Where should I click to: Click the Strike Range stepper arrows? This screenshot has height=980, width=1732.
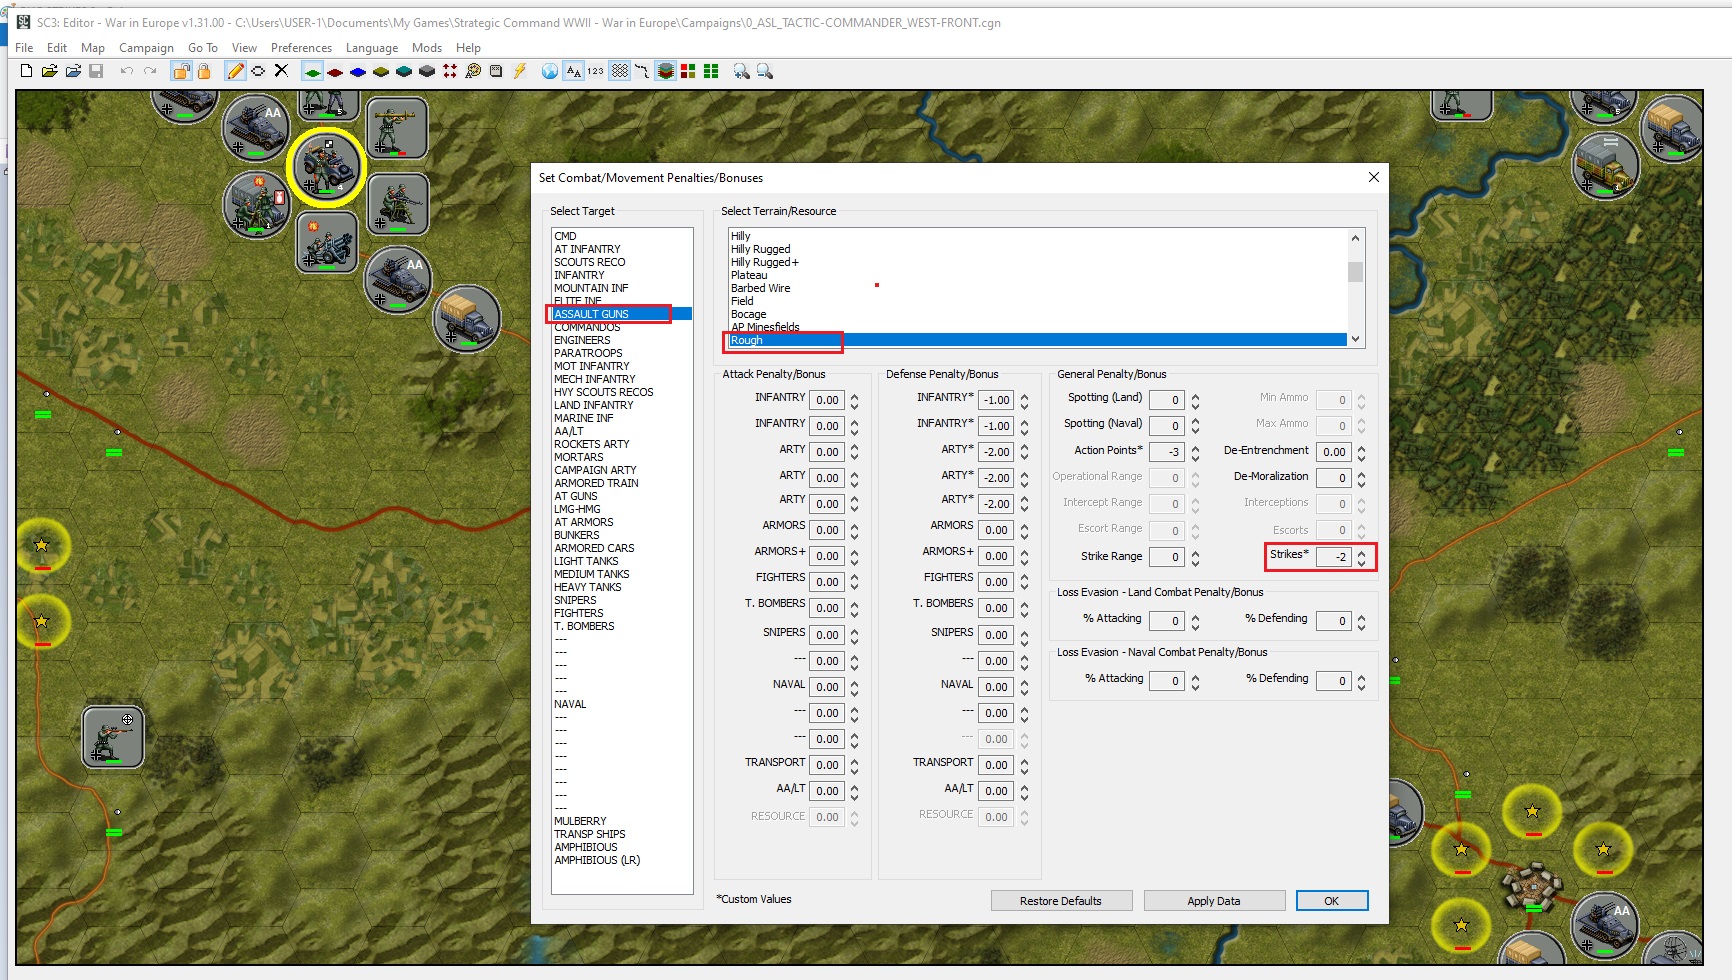pos(1195,557)
